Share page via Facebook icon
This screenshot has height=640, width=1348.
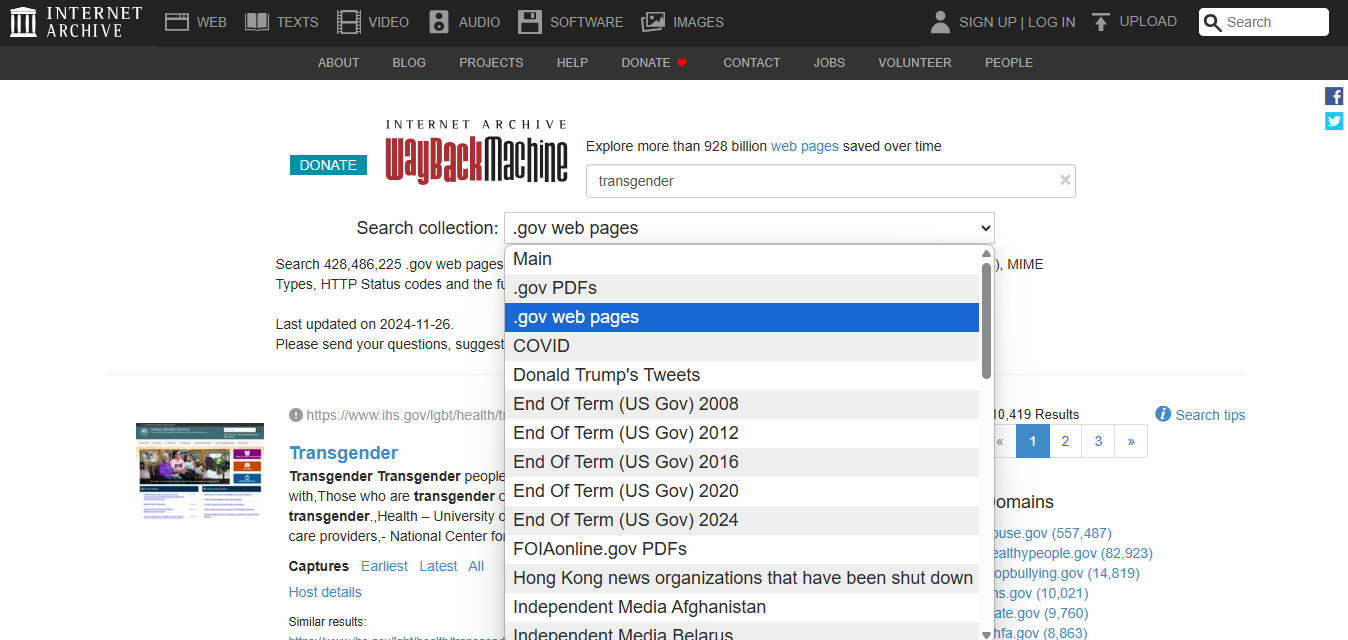pos(1334,96)
